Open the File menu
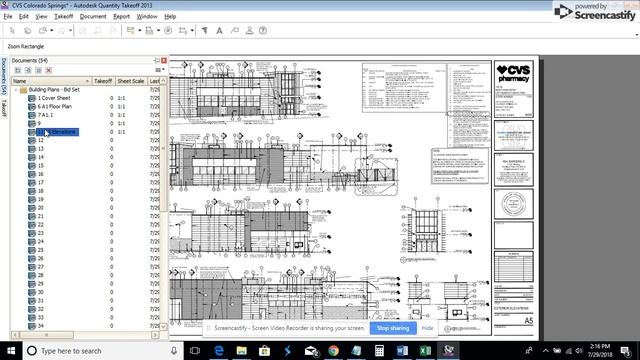 (8, 16)
